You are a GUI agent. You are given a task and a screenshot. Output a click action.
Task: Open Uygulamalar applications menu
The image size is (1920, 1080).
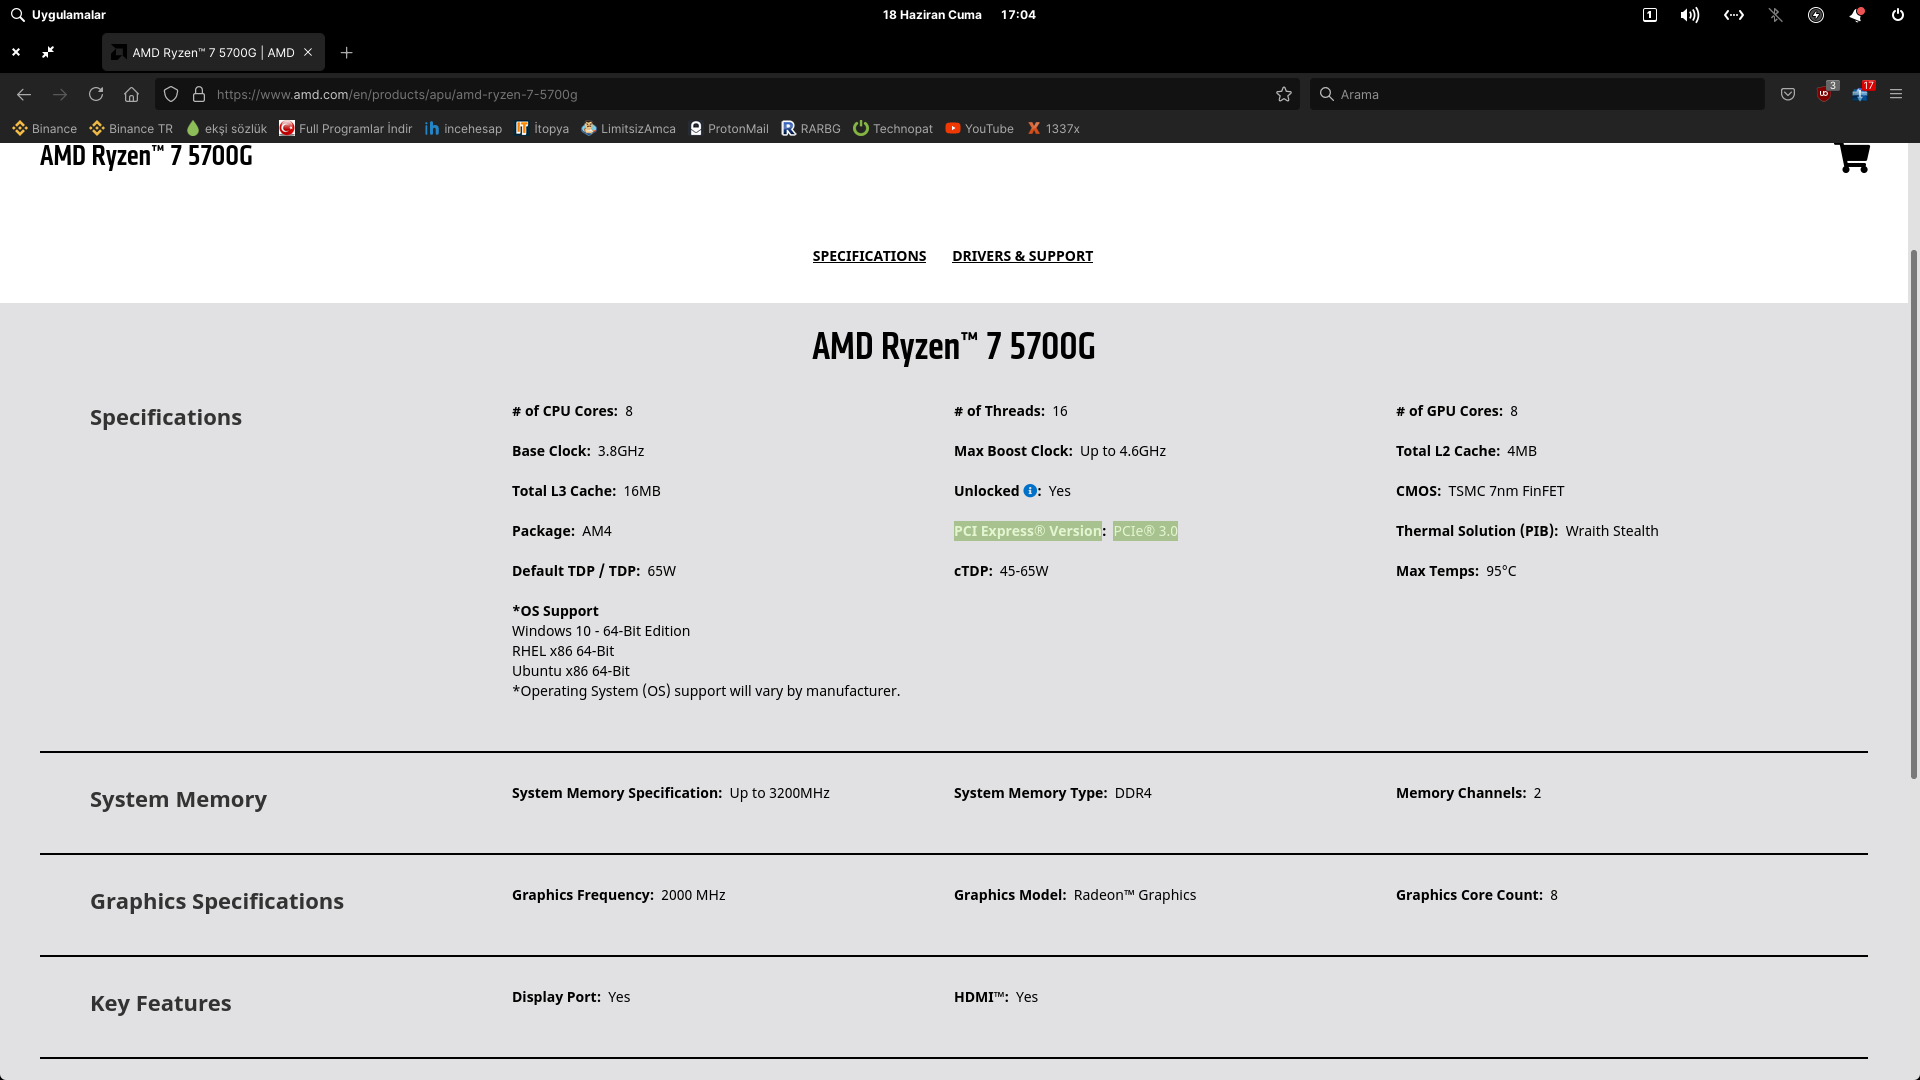(x=58, y=15)
